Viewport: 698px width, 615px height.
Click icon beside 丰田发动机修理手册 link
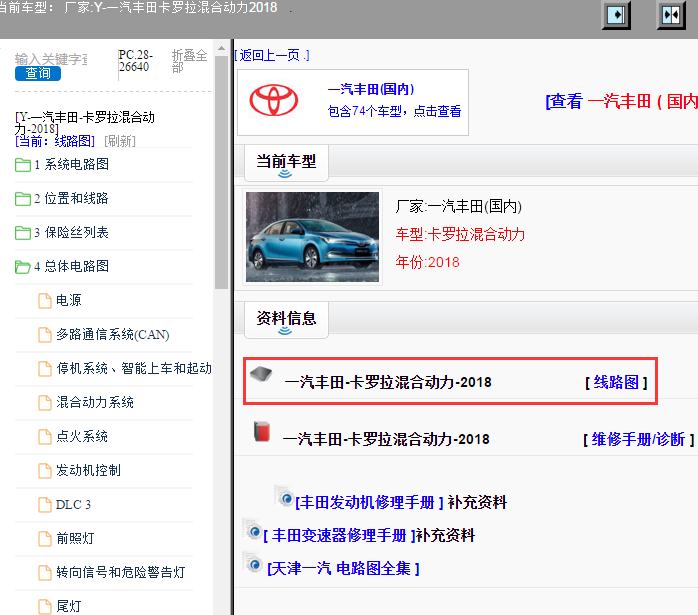coord(284,497)
